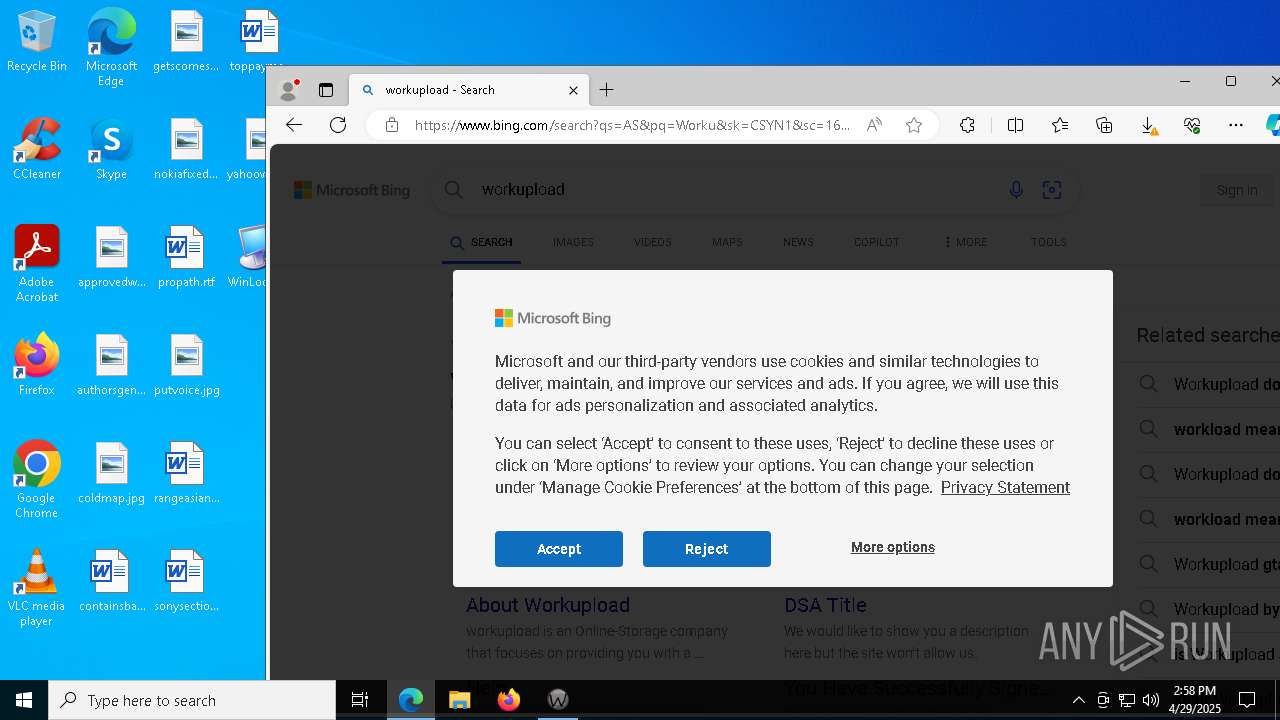Select the workupload - Search tab
This screenshot has height=720, width=1280.
(469, 90)
